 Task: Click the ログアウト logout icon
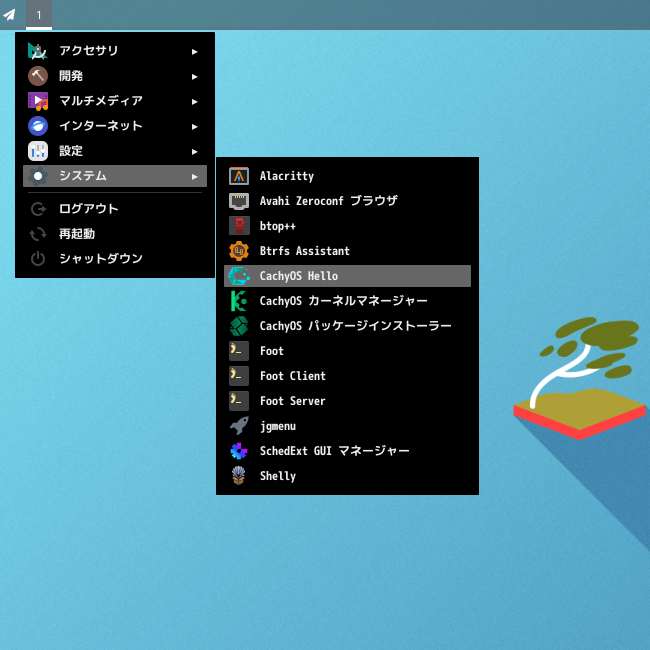pyautogui.click(x=38, y=209)
